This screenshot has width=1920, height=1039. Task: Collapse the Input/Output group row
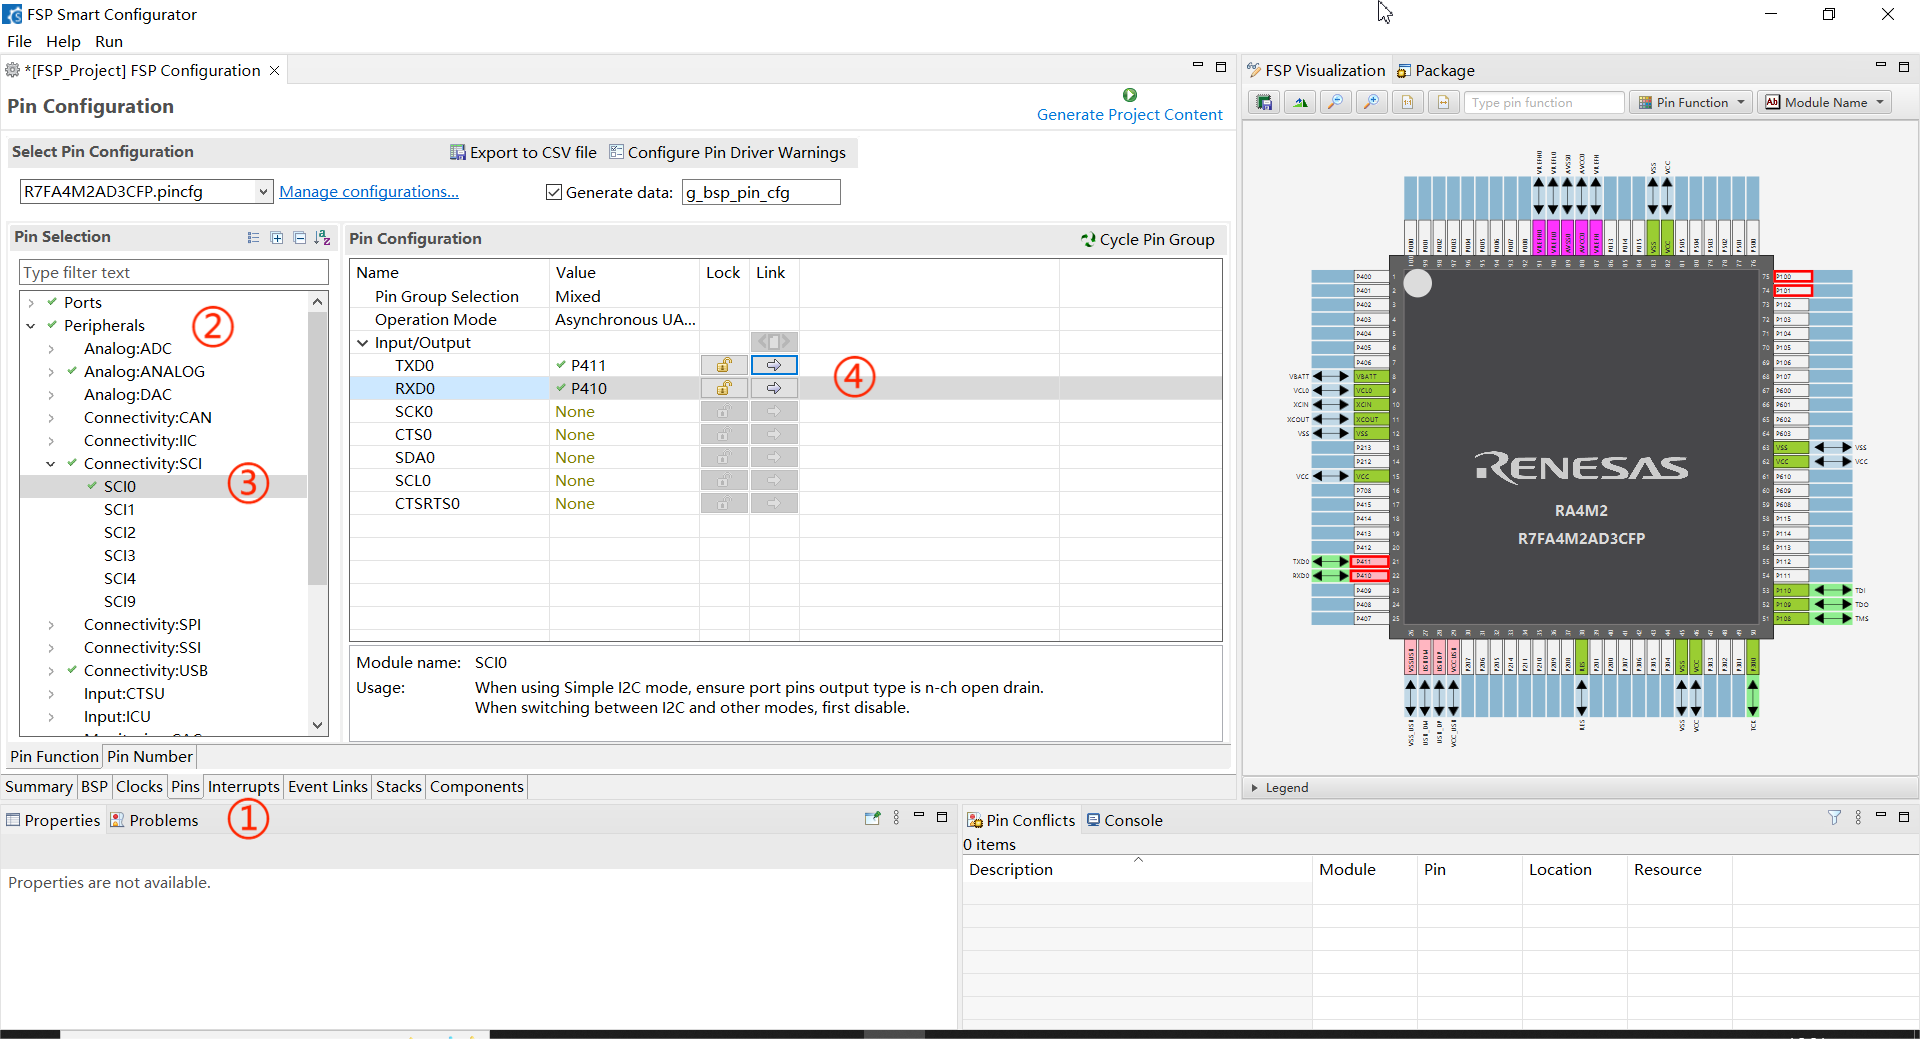(x=362, y=343)
